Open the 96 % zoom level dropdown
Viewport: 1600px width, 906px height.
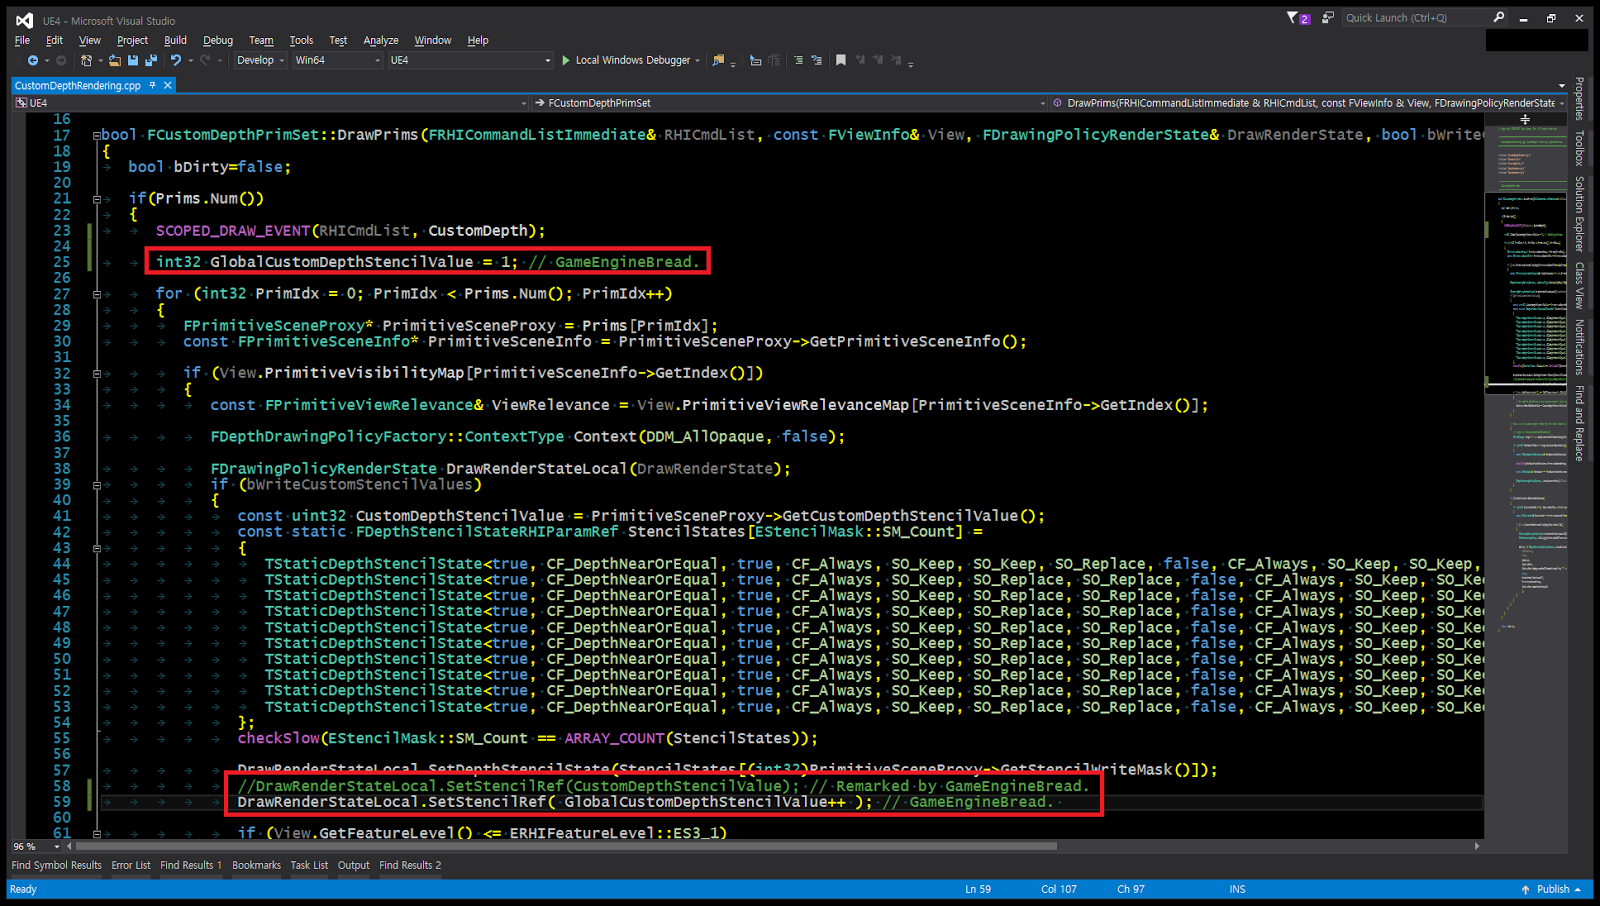[x=37, y=846]
